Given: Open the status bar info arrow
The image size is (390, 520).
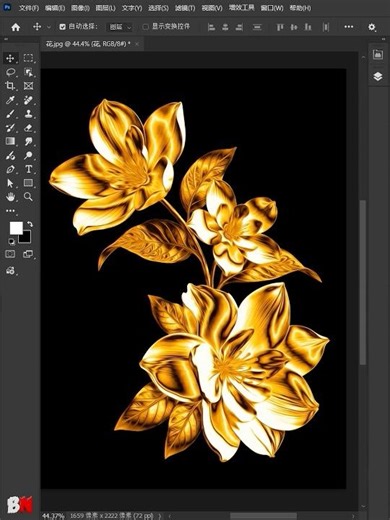Looking at the screenshot, I should (x=160, y=516).
